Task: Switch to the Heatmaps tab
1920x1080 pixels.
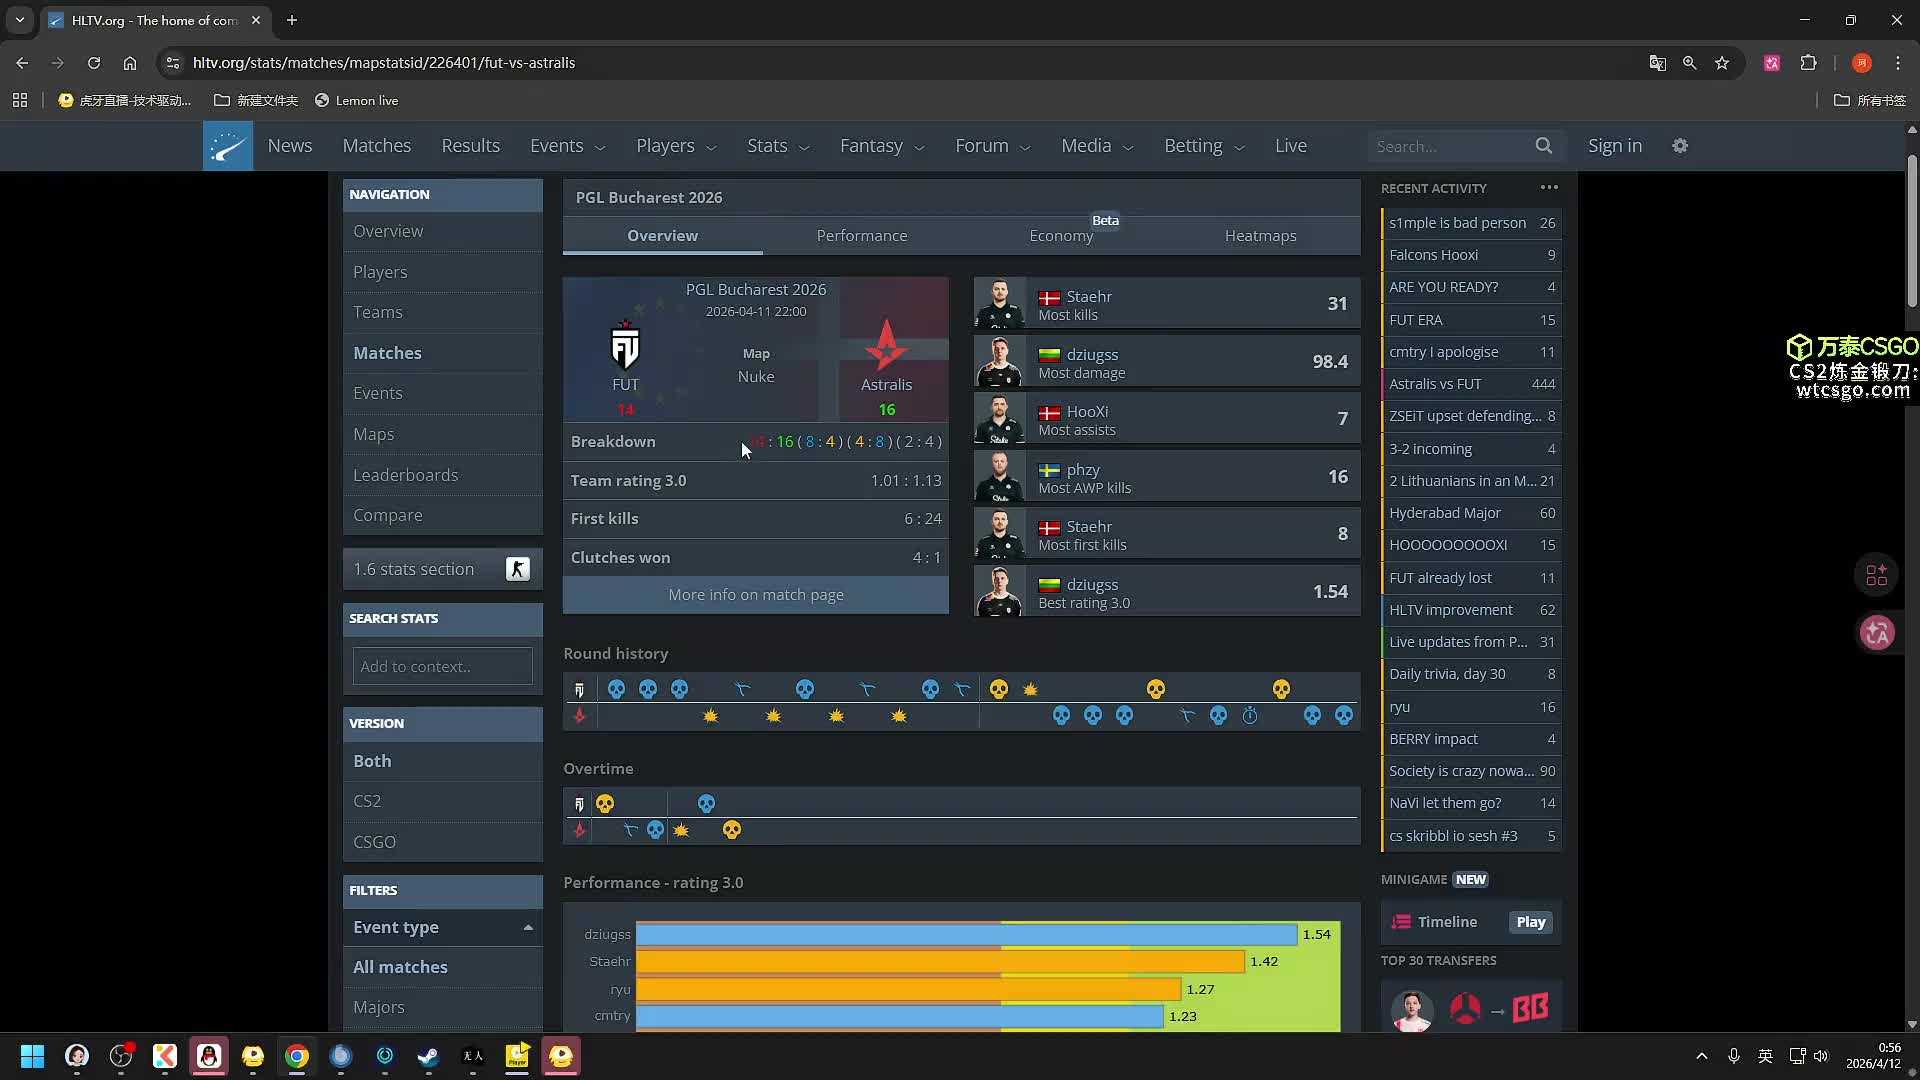Action: click(x=1260, y=236)
